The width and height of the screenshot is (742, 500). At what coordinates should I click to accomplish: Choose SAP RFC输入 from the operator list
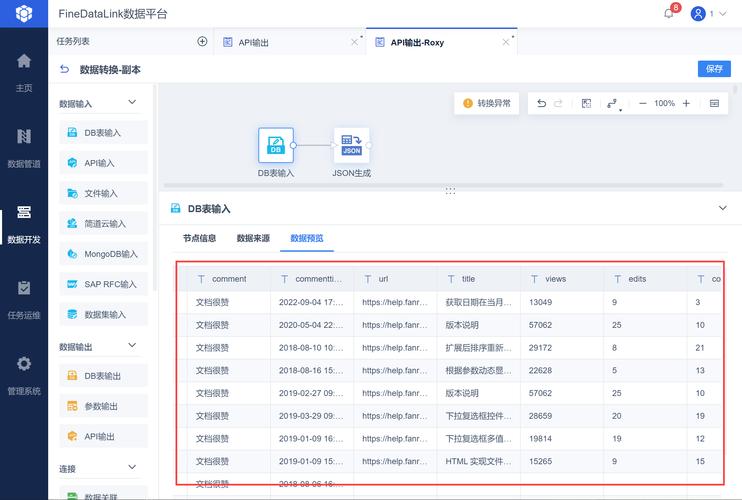[x=103, y=284]
